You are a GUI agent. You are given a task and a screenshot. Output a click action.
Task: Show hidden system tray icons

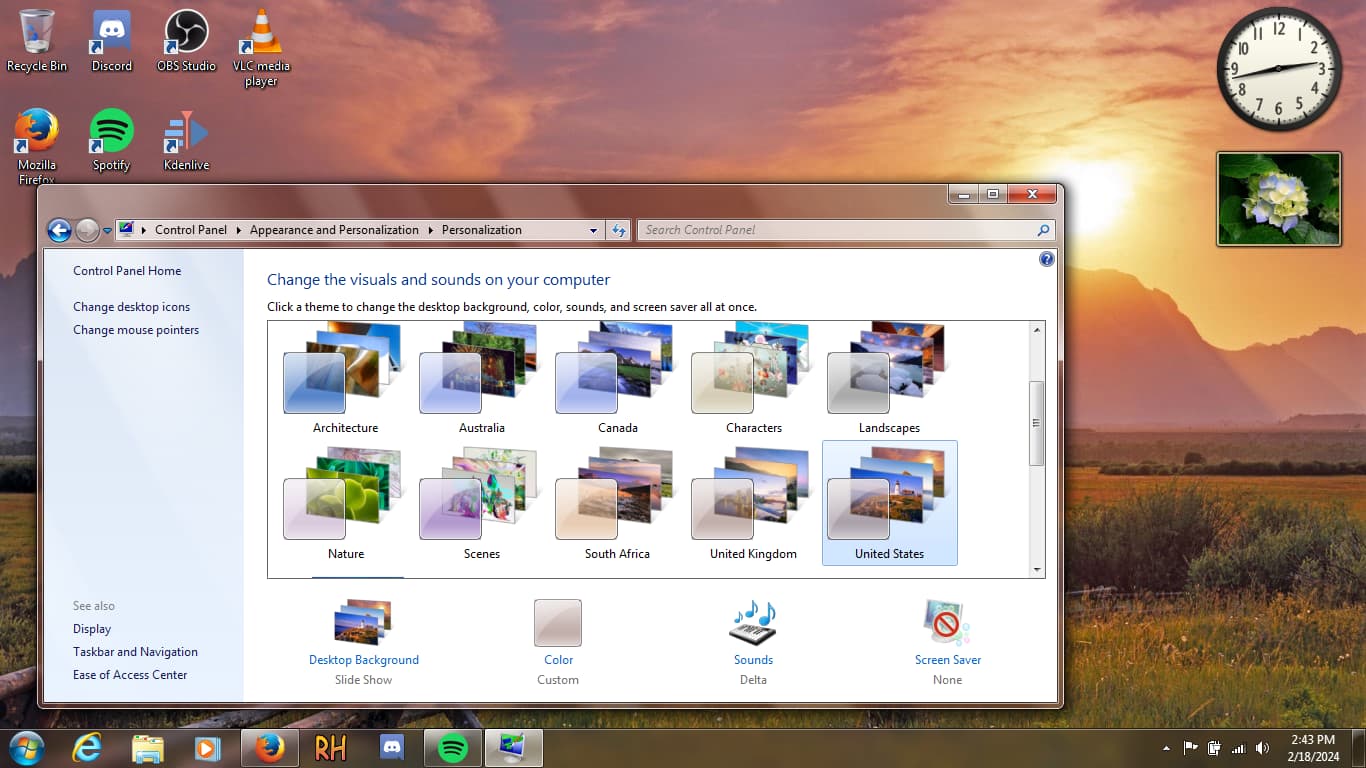(1166, 748)
